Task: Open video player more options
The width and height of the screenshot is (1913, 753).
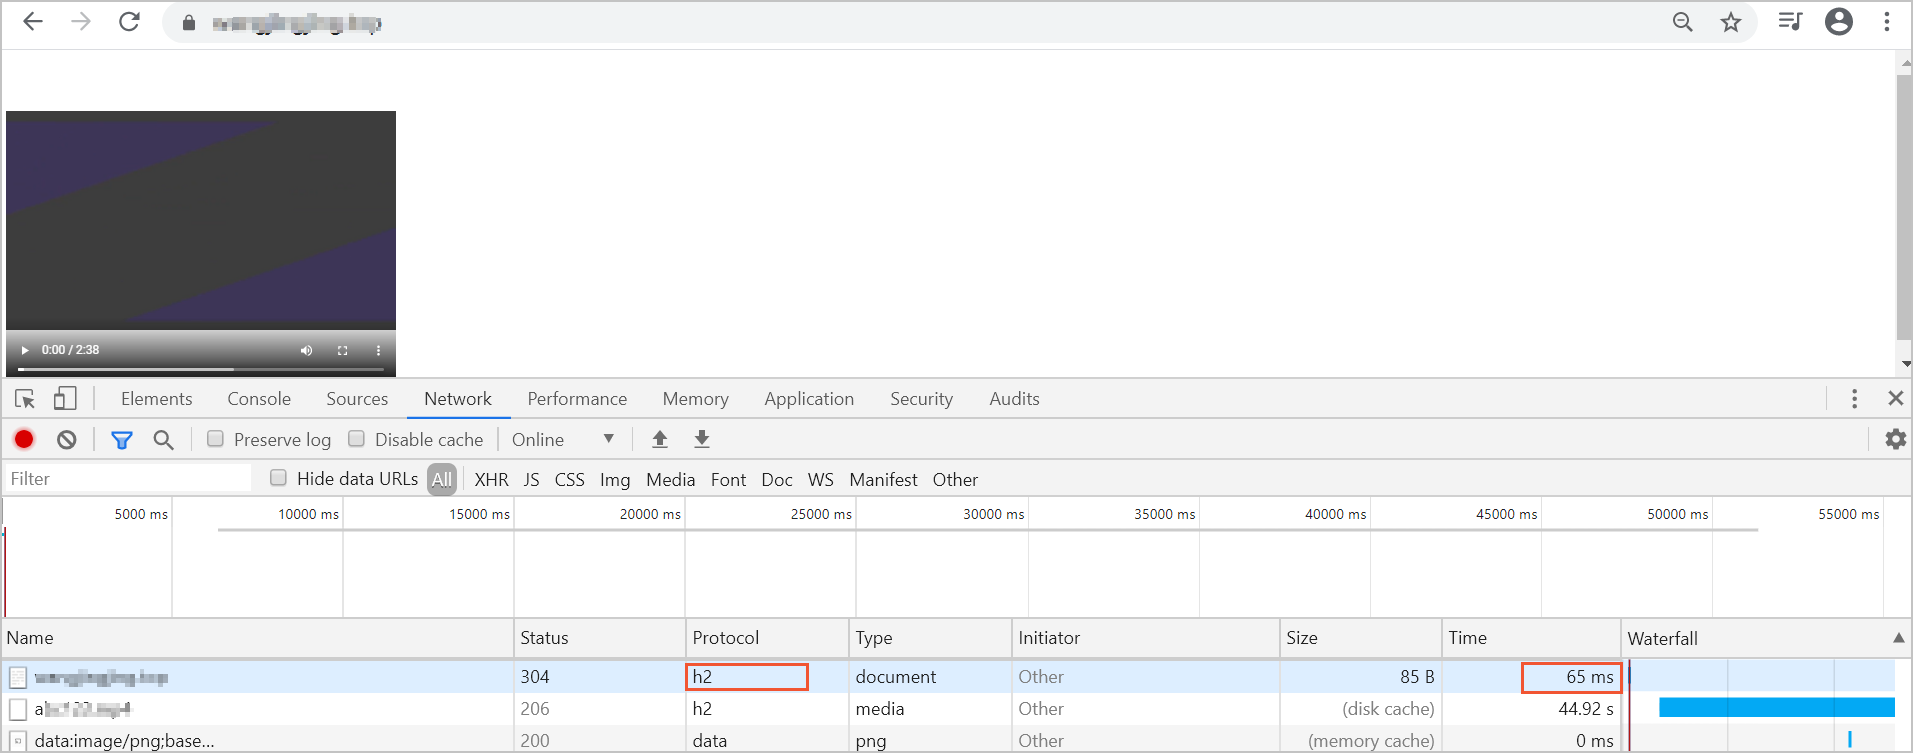Action: click(378, 350)
